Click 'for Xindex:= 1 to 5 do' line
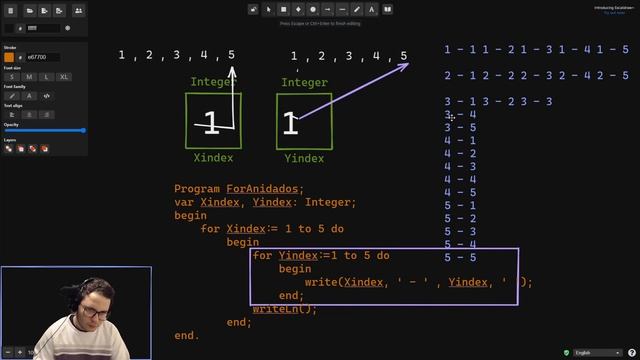This screenshot has height=360, width=640. (272, 229)
